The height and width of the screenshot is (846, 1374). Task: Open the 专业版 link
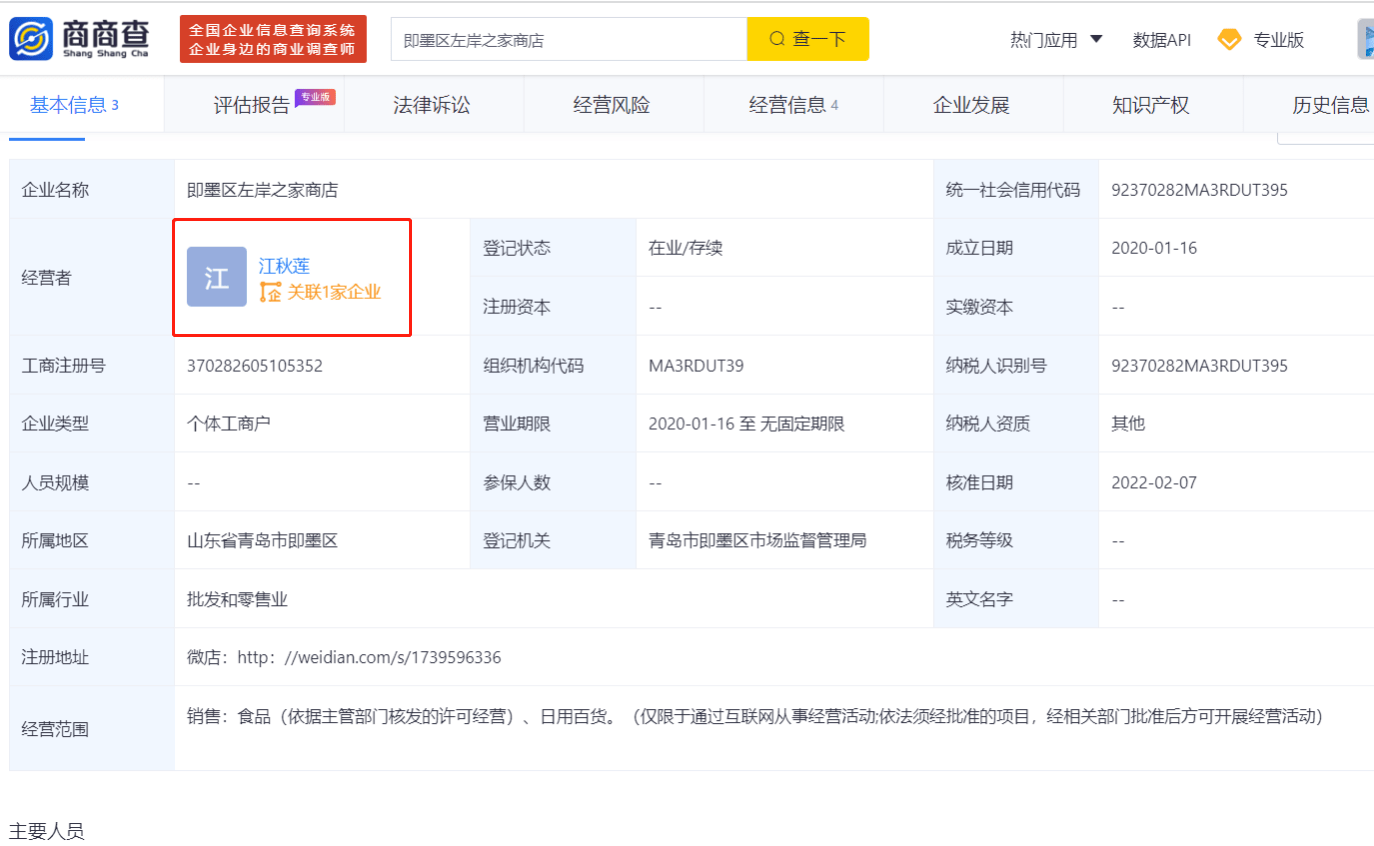(1279, 40)
